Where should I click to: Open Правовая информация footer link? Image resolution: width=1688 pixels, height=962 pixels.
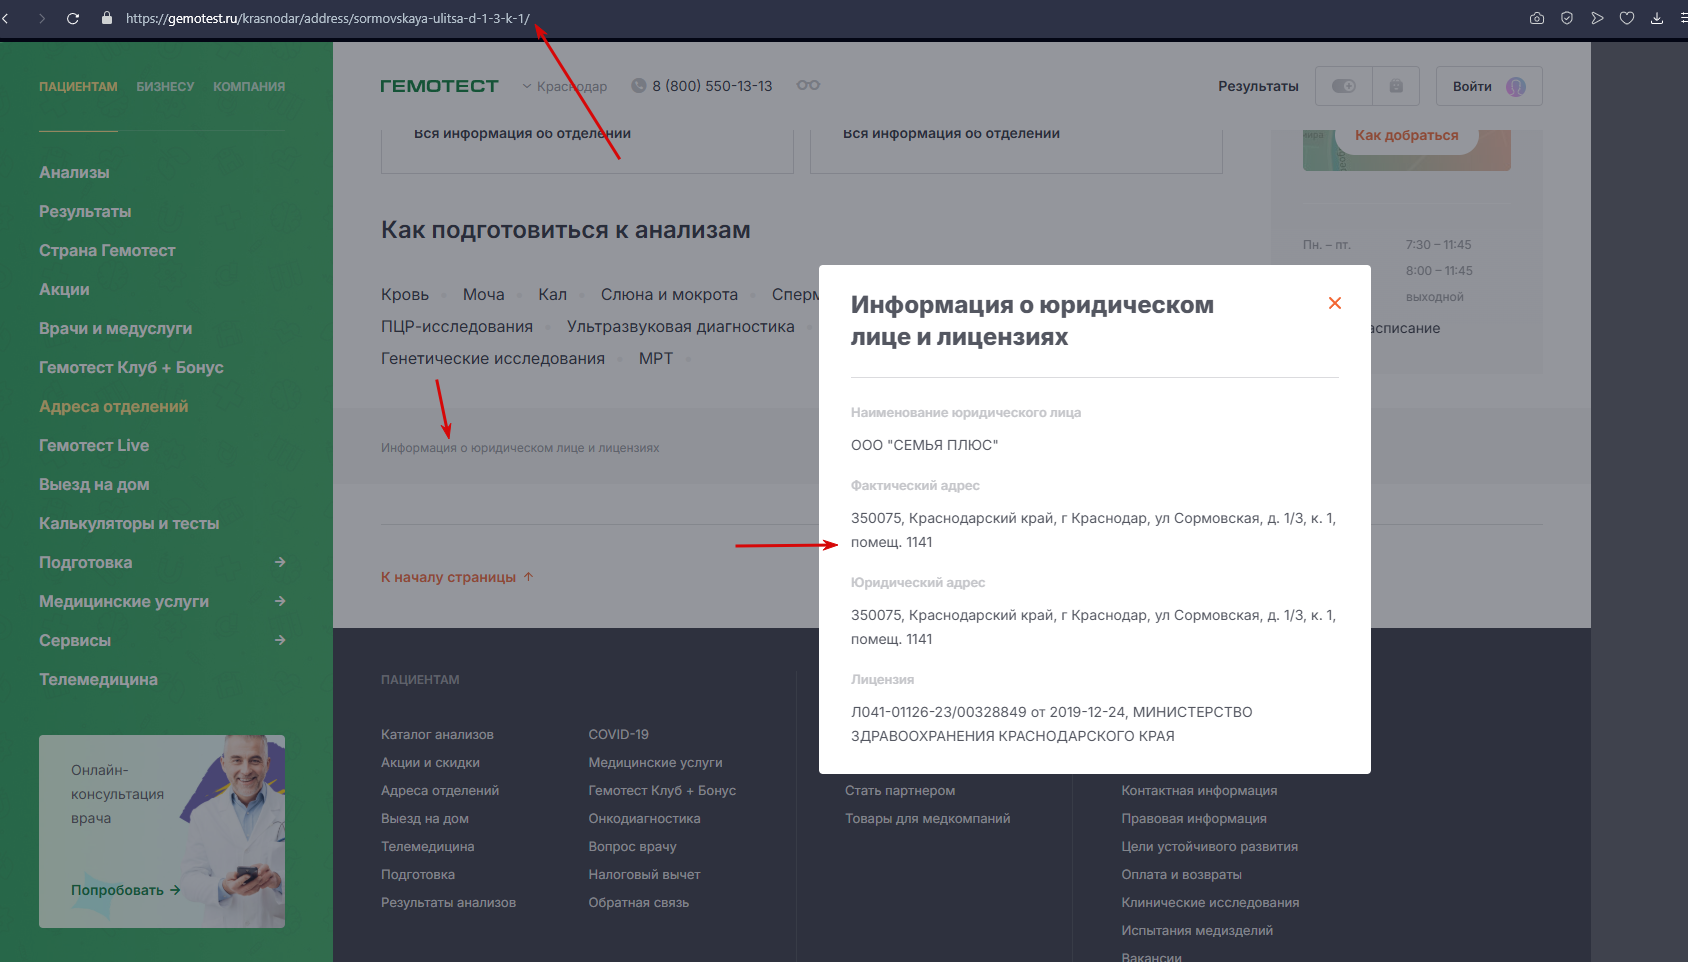pyautogui.click(x=1194, y=818)
